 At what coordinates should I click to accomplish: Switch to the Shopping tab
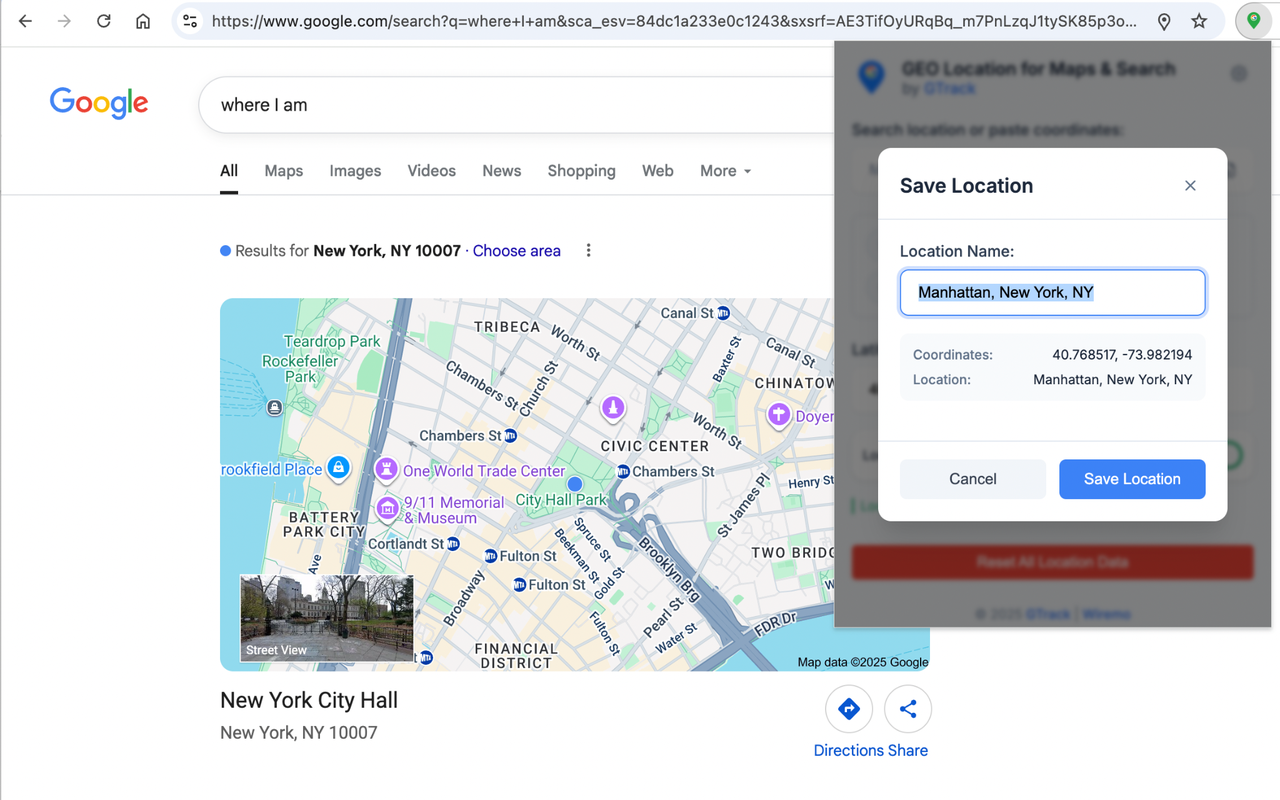pos(581,170)
